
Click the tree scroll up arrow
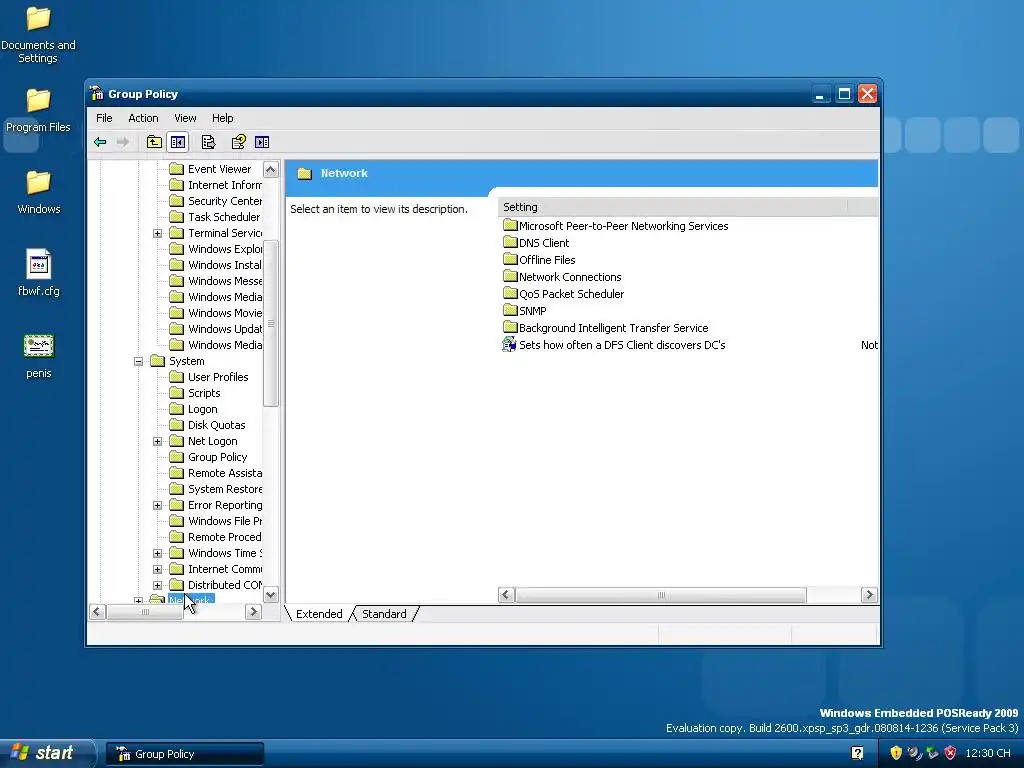coord(270,169)
